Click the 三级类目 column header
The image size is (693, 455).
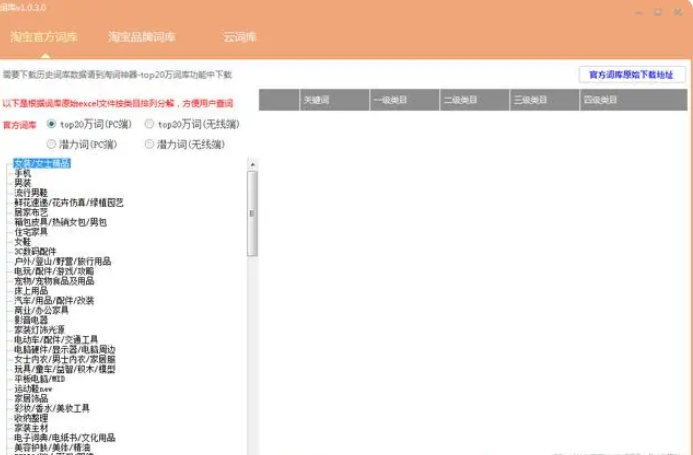coord(544,100)
